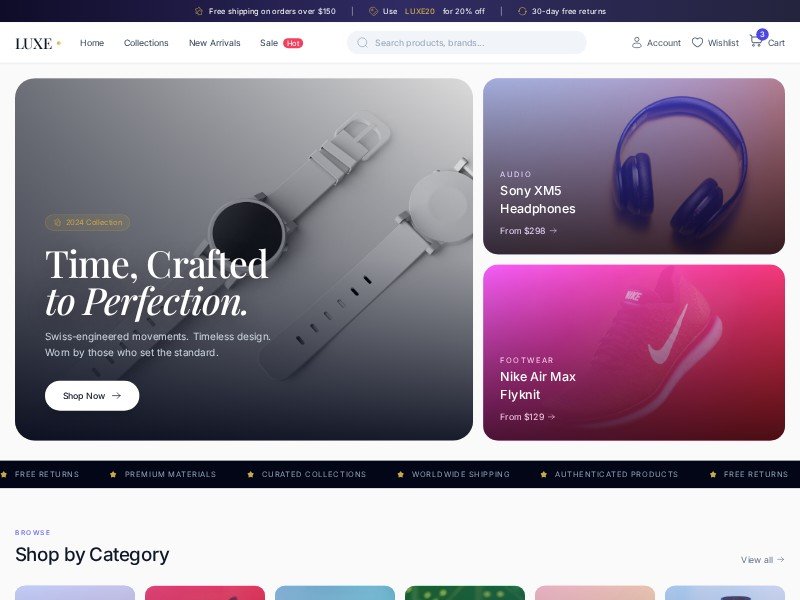Click the arrow beside From $298
Image resolution: width=800 pixels, height=600 pixels.
point(553,231)
